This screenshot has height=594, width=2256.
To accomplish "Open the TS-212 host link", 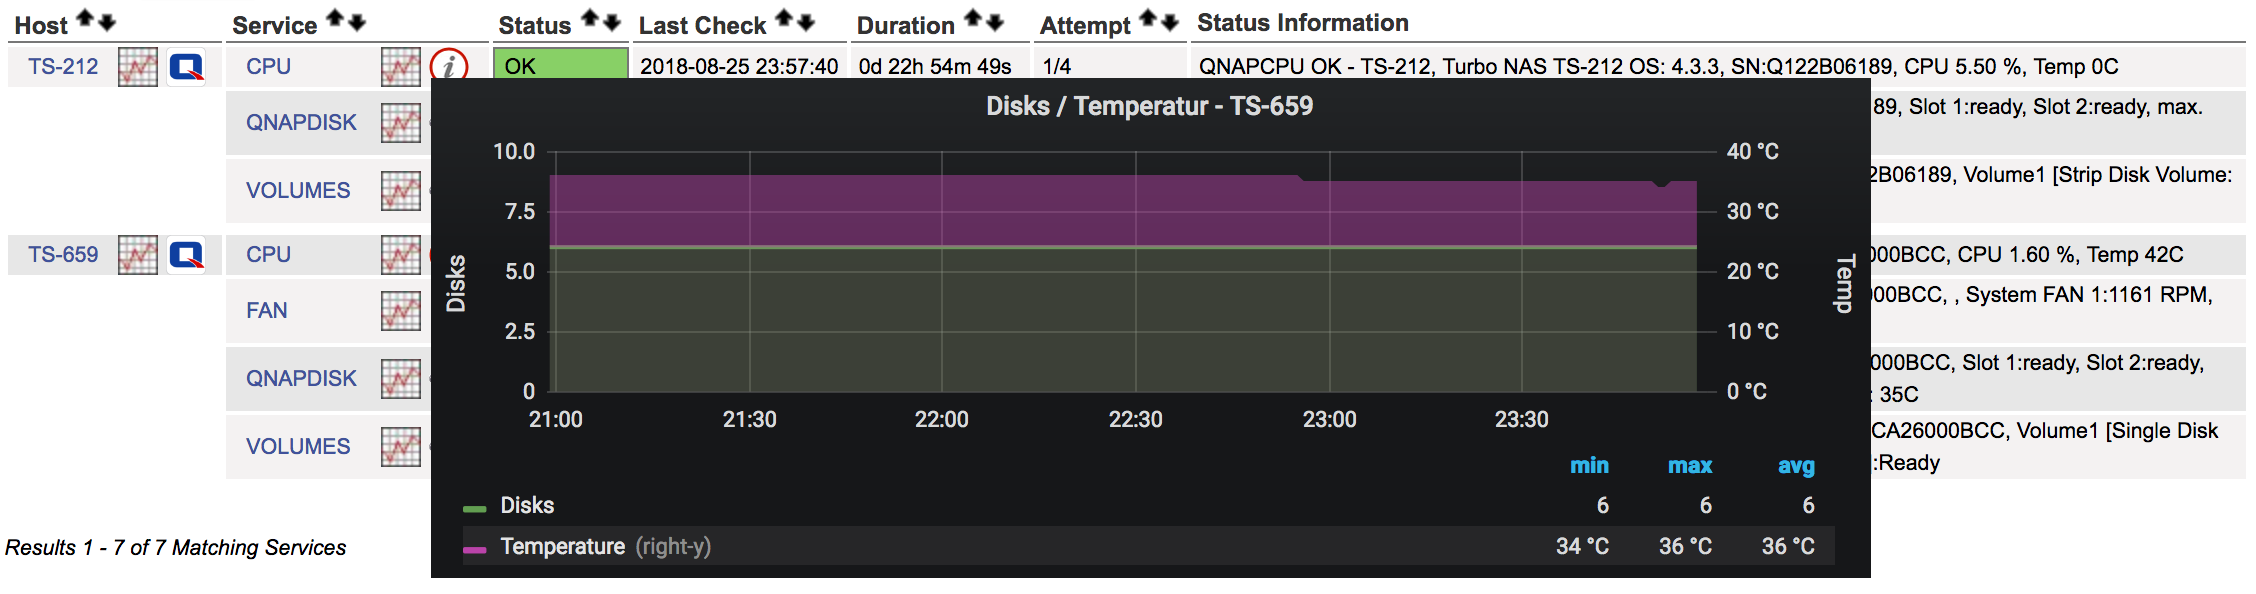I will [63, 67].
